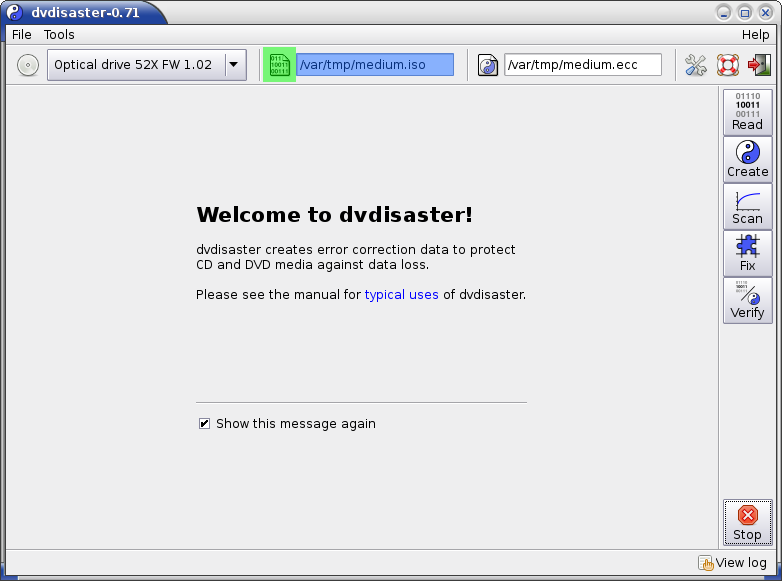This screenshot has width=782, height=581.
Task: Quit using the exit door icon
Action: 759,65
